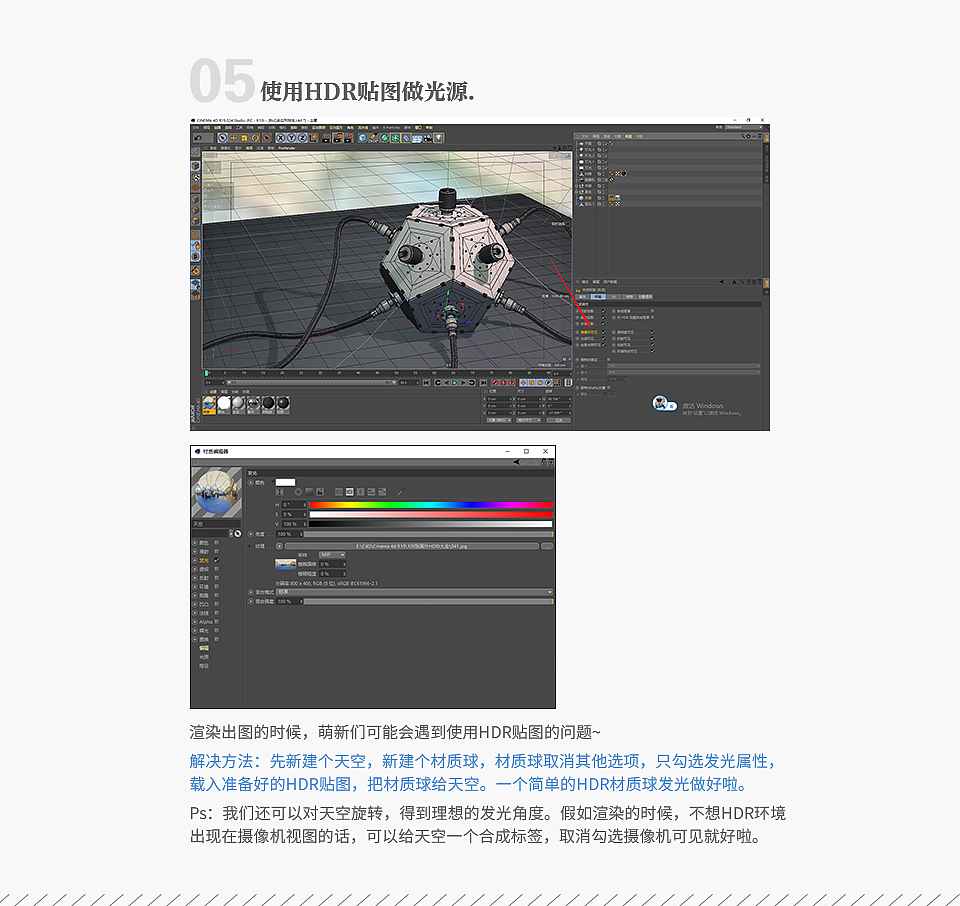Click the Value black-white slider

[431, 524]
